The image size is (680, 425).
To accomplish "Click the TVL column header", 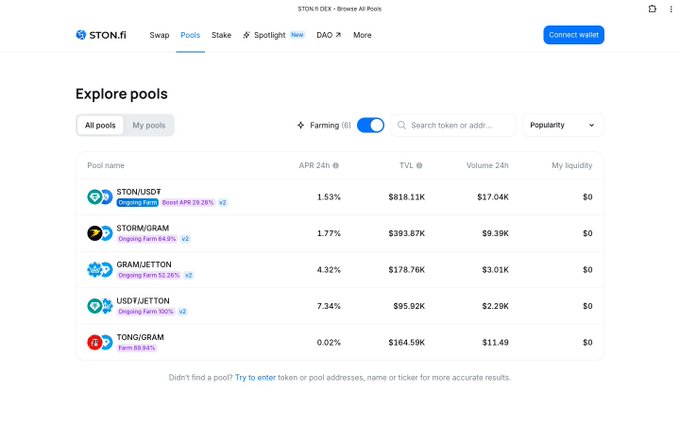I will point(406,165).
